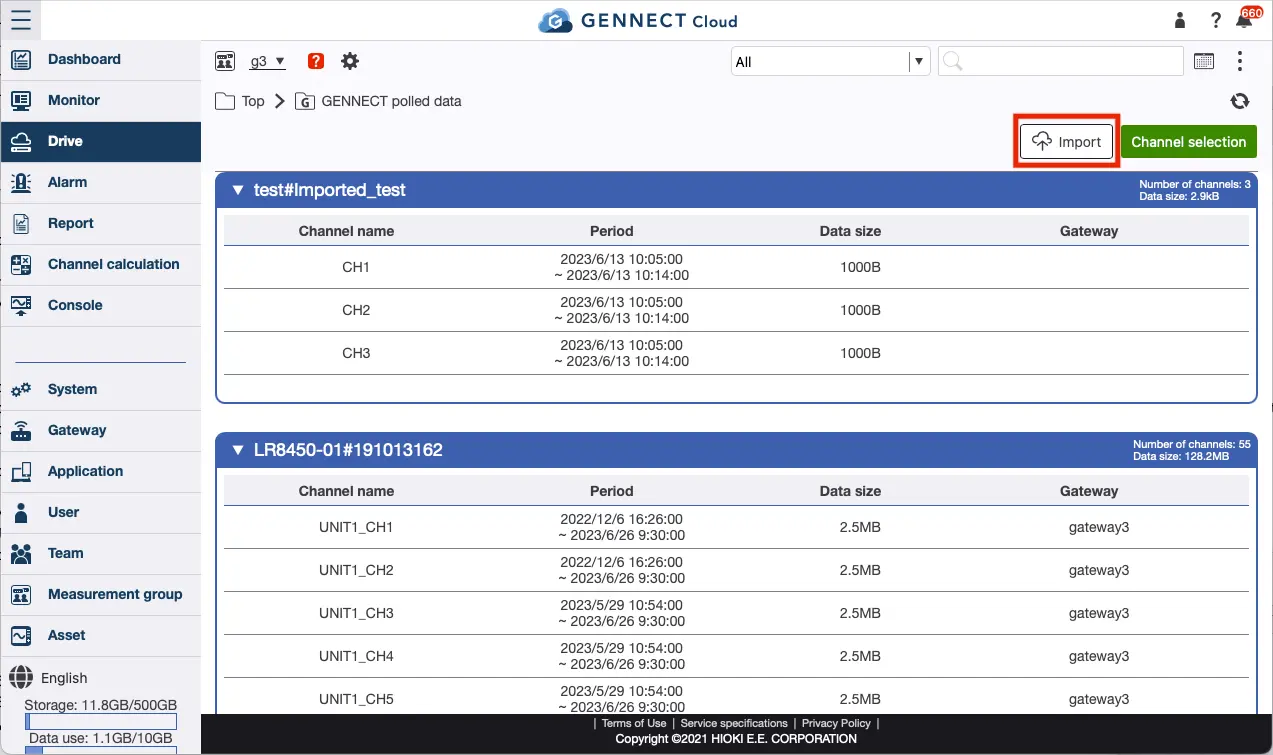Click the green Channel selection button
Image resolution: width=1273 pixels, height=755 pixels.
[1189, 141]
